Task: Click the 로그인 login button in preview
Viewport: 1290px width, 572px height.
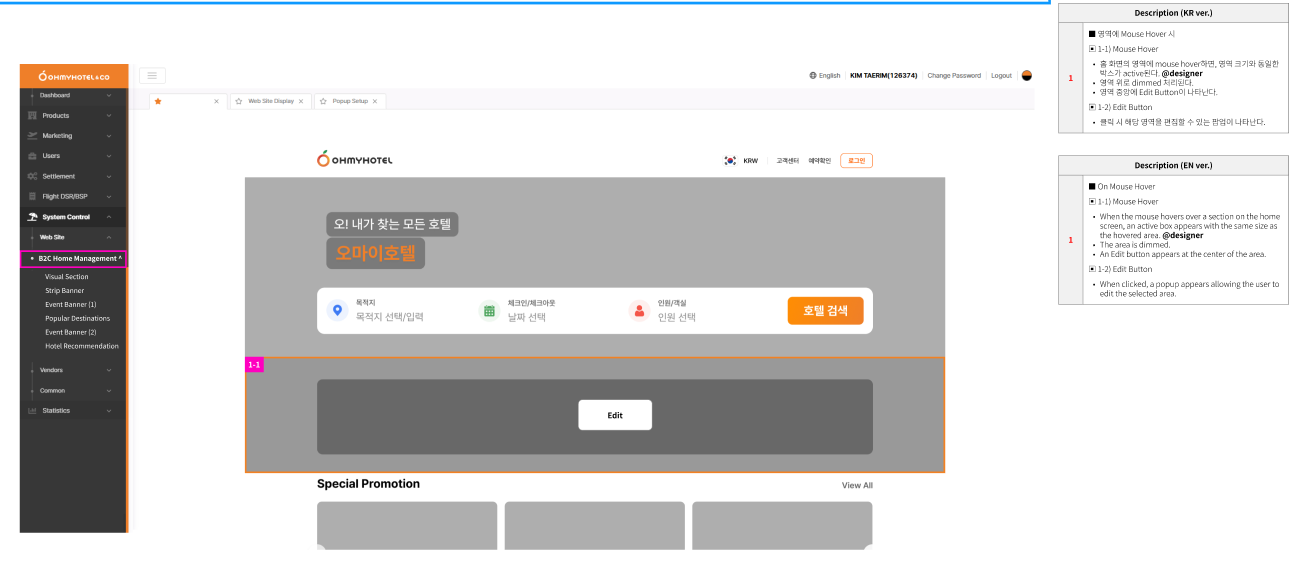Action: pyautogui.click(x=856, y=160)
